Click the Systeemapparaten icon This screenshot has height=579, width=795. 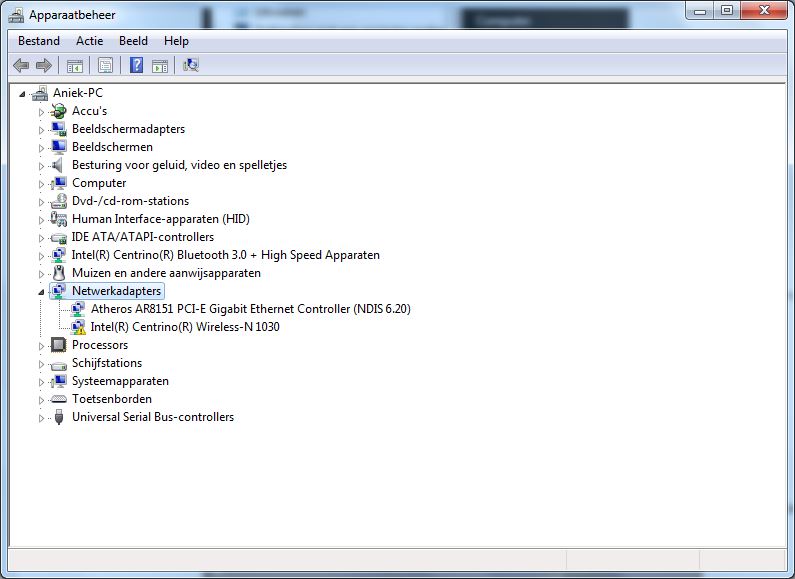coord(59,381)
